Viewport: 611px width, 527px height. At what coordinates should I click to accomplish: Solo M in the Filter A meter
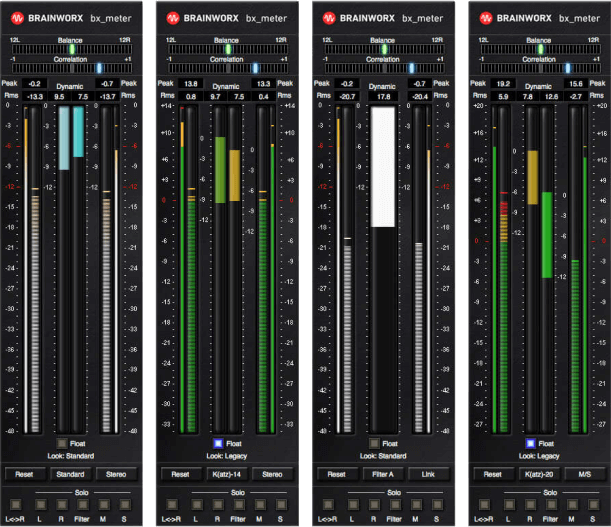point(416,504)
